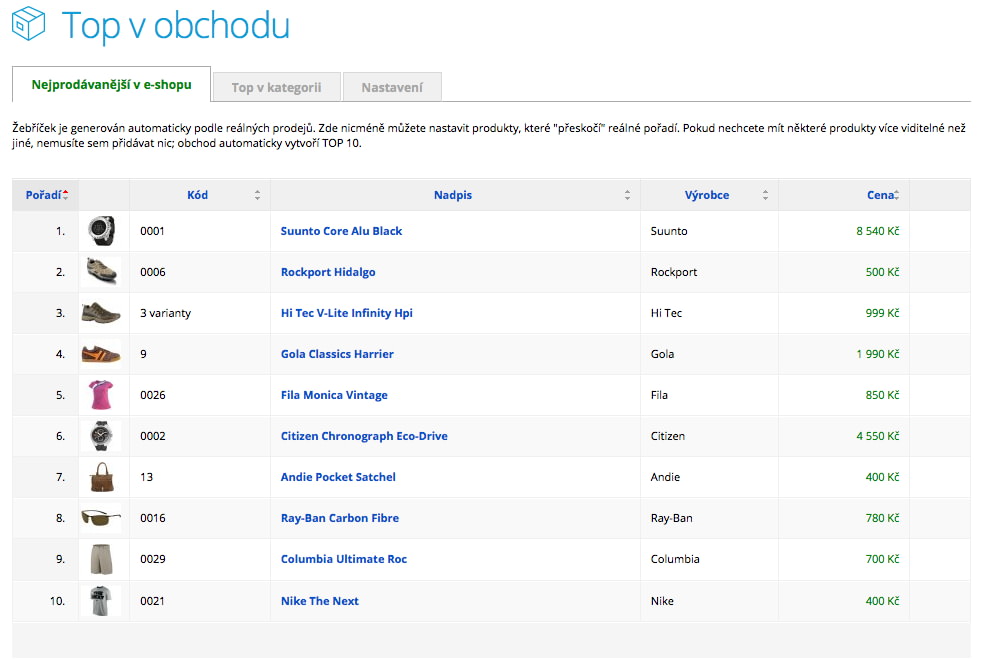Click the price 780 Kč
Image resolution: width=985 pixels, height=660 pixels.
click(882, 518)
